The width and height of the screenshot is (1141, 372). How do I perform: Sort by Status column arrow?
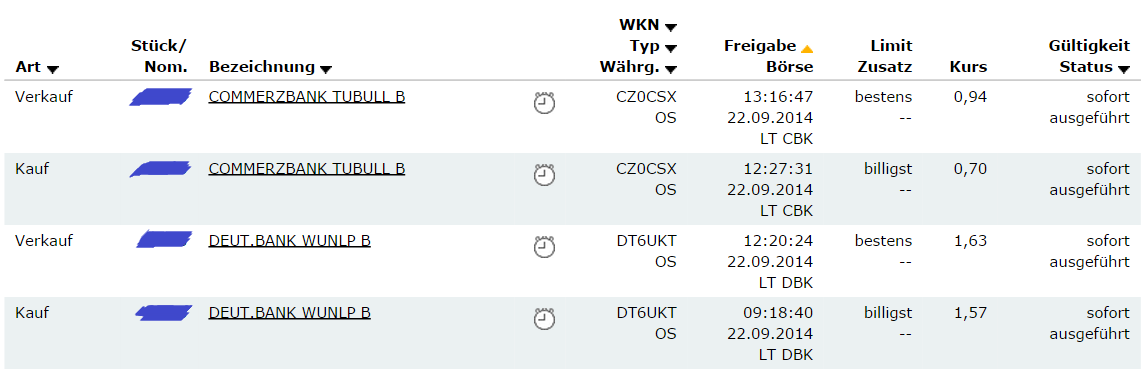coord(1124,70)
